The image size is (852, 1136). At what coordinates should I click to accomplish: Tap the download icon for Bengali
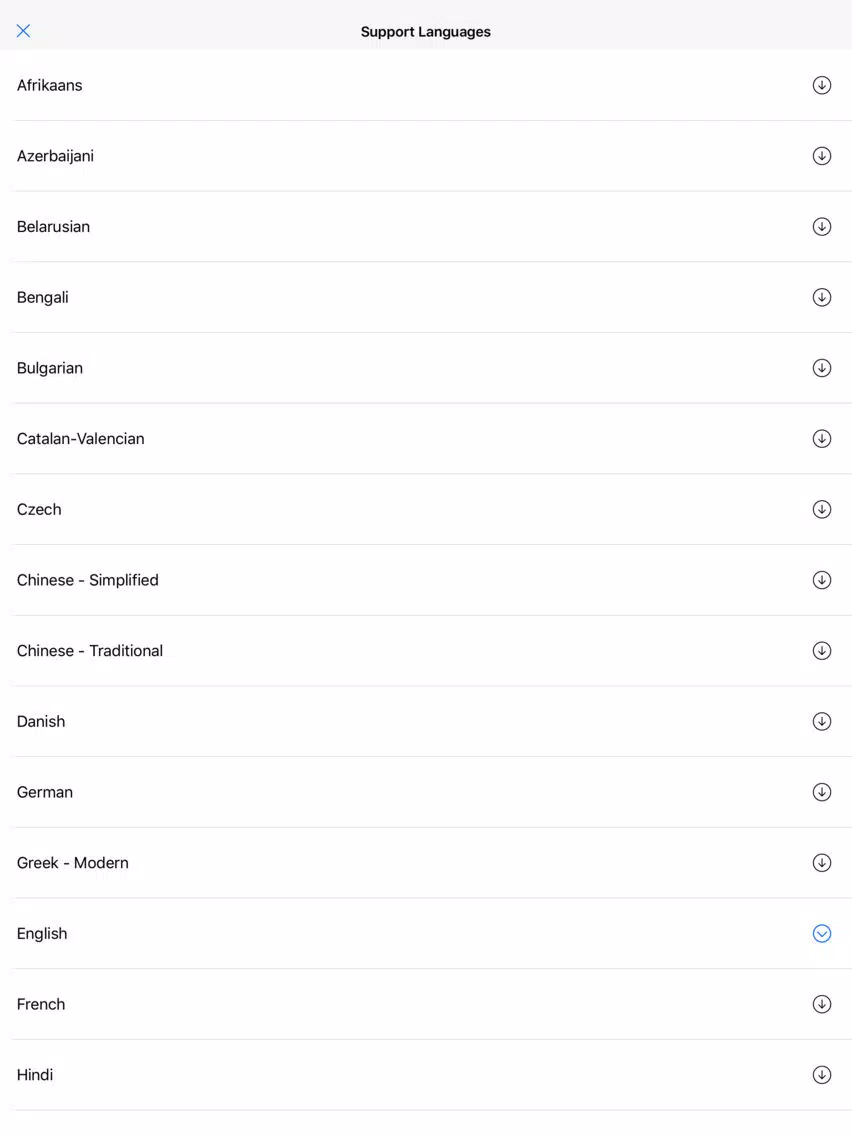(x=822, y=297)
